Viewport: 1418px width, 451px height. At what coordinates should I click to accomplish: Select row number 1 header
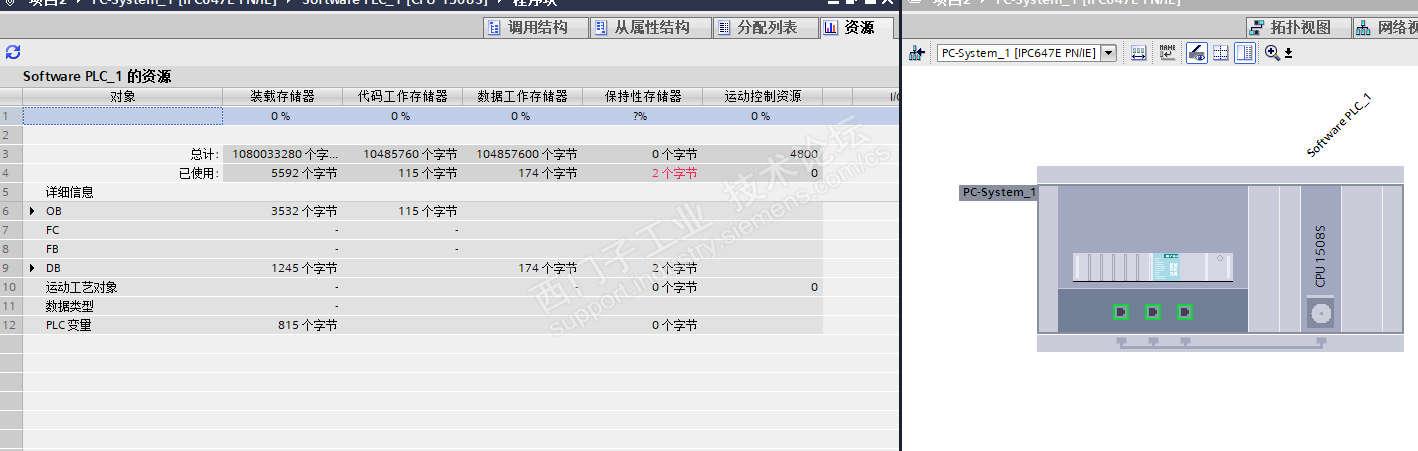[x=11, y=116]
